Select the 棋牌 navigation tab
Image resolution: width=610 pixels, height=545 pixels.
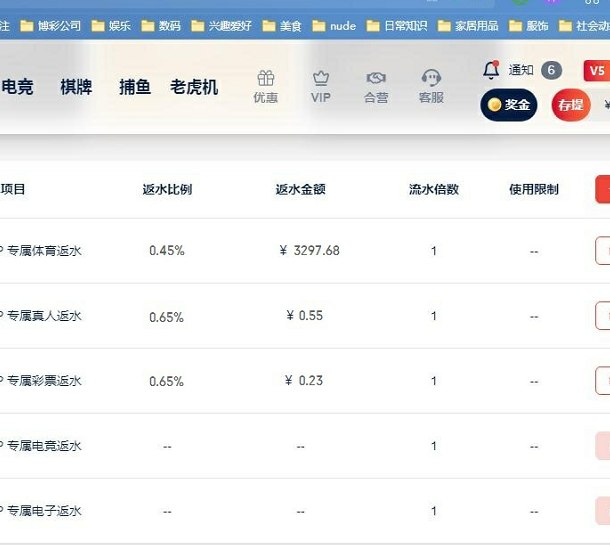(x=76, y=87)
